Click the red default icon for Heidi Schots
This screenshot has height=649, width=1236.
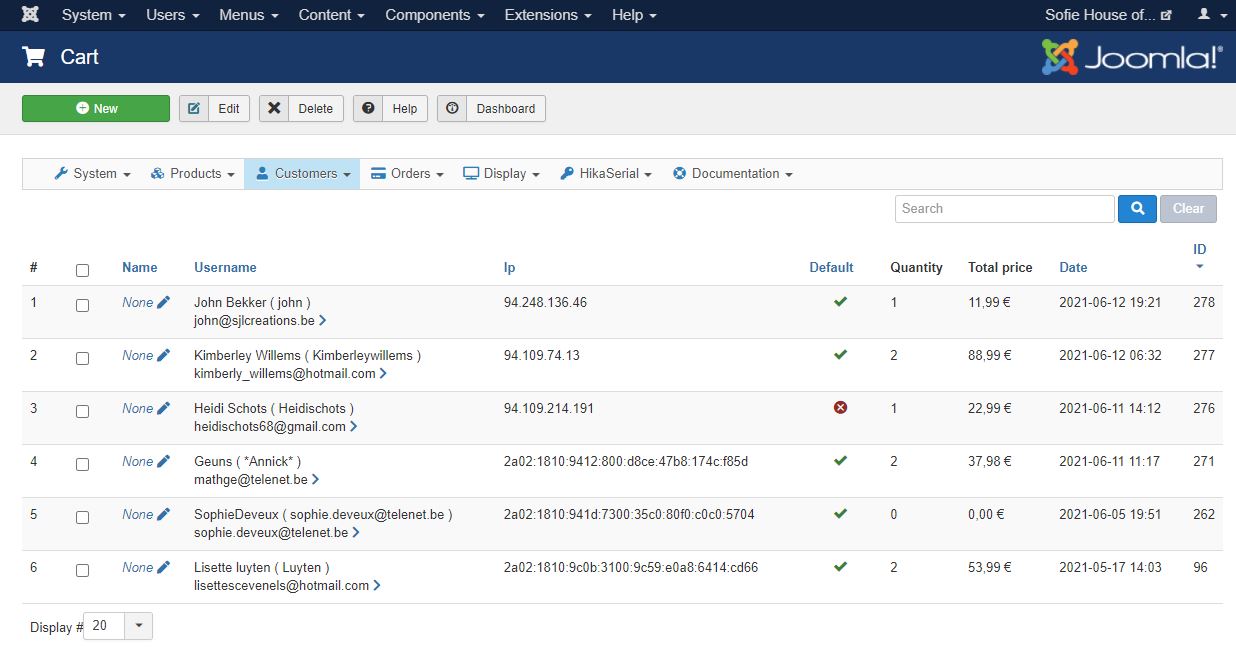coord(840,408)
